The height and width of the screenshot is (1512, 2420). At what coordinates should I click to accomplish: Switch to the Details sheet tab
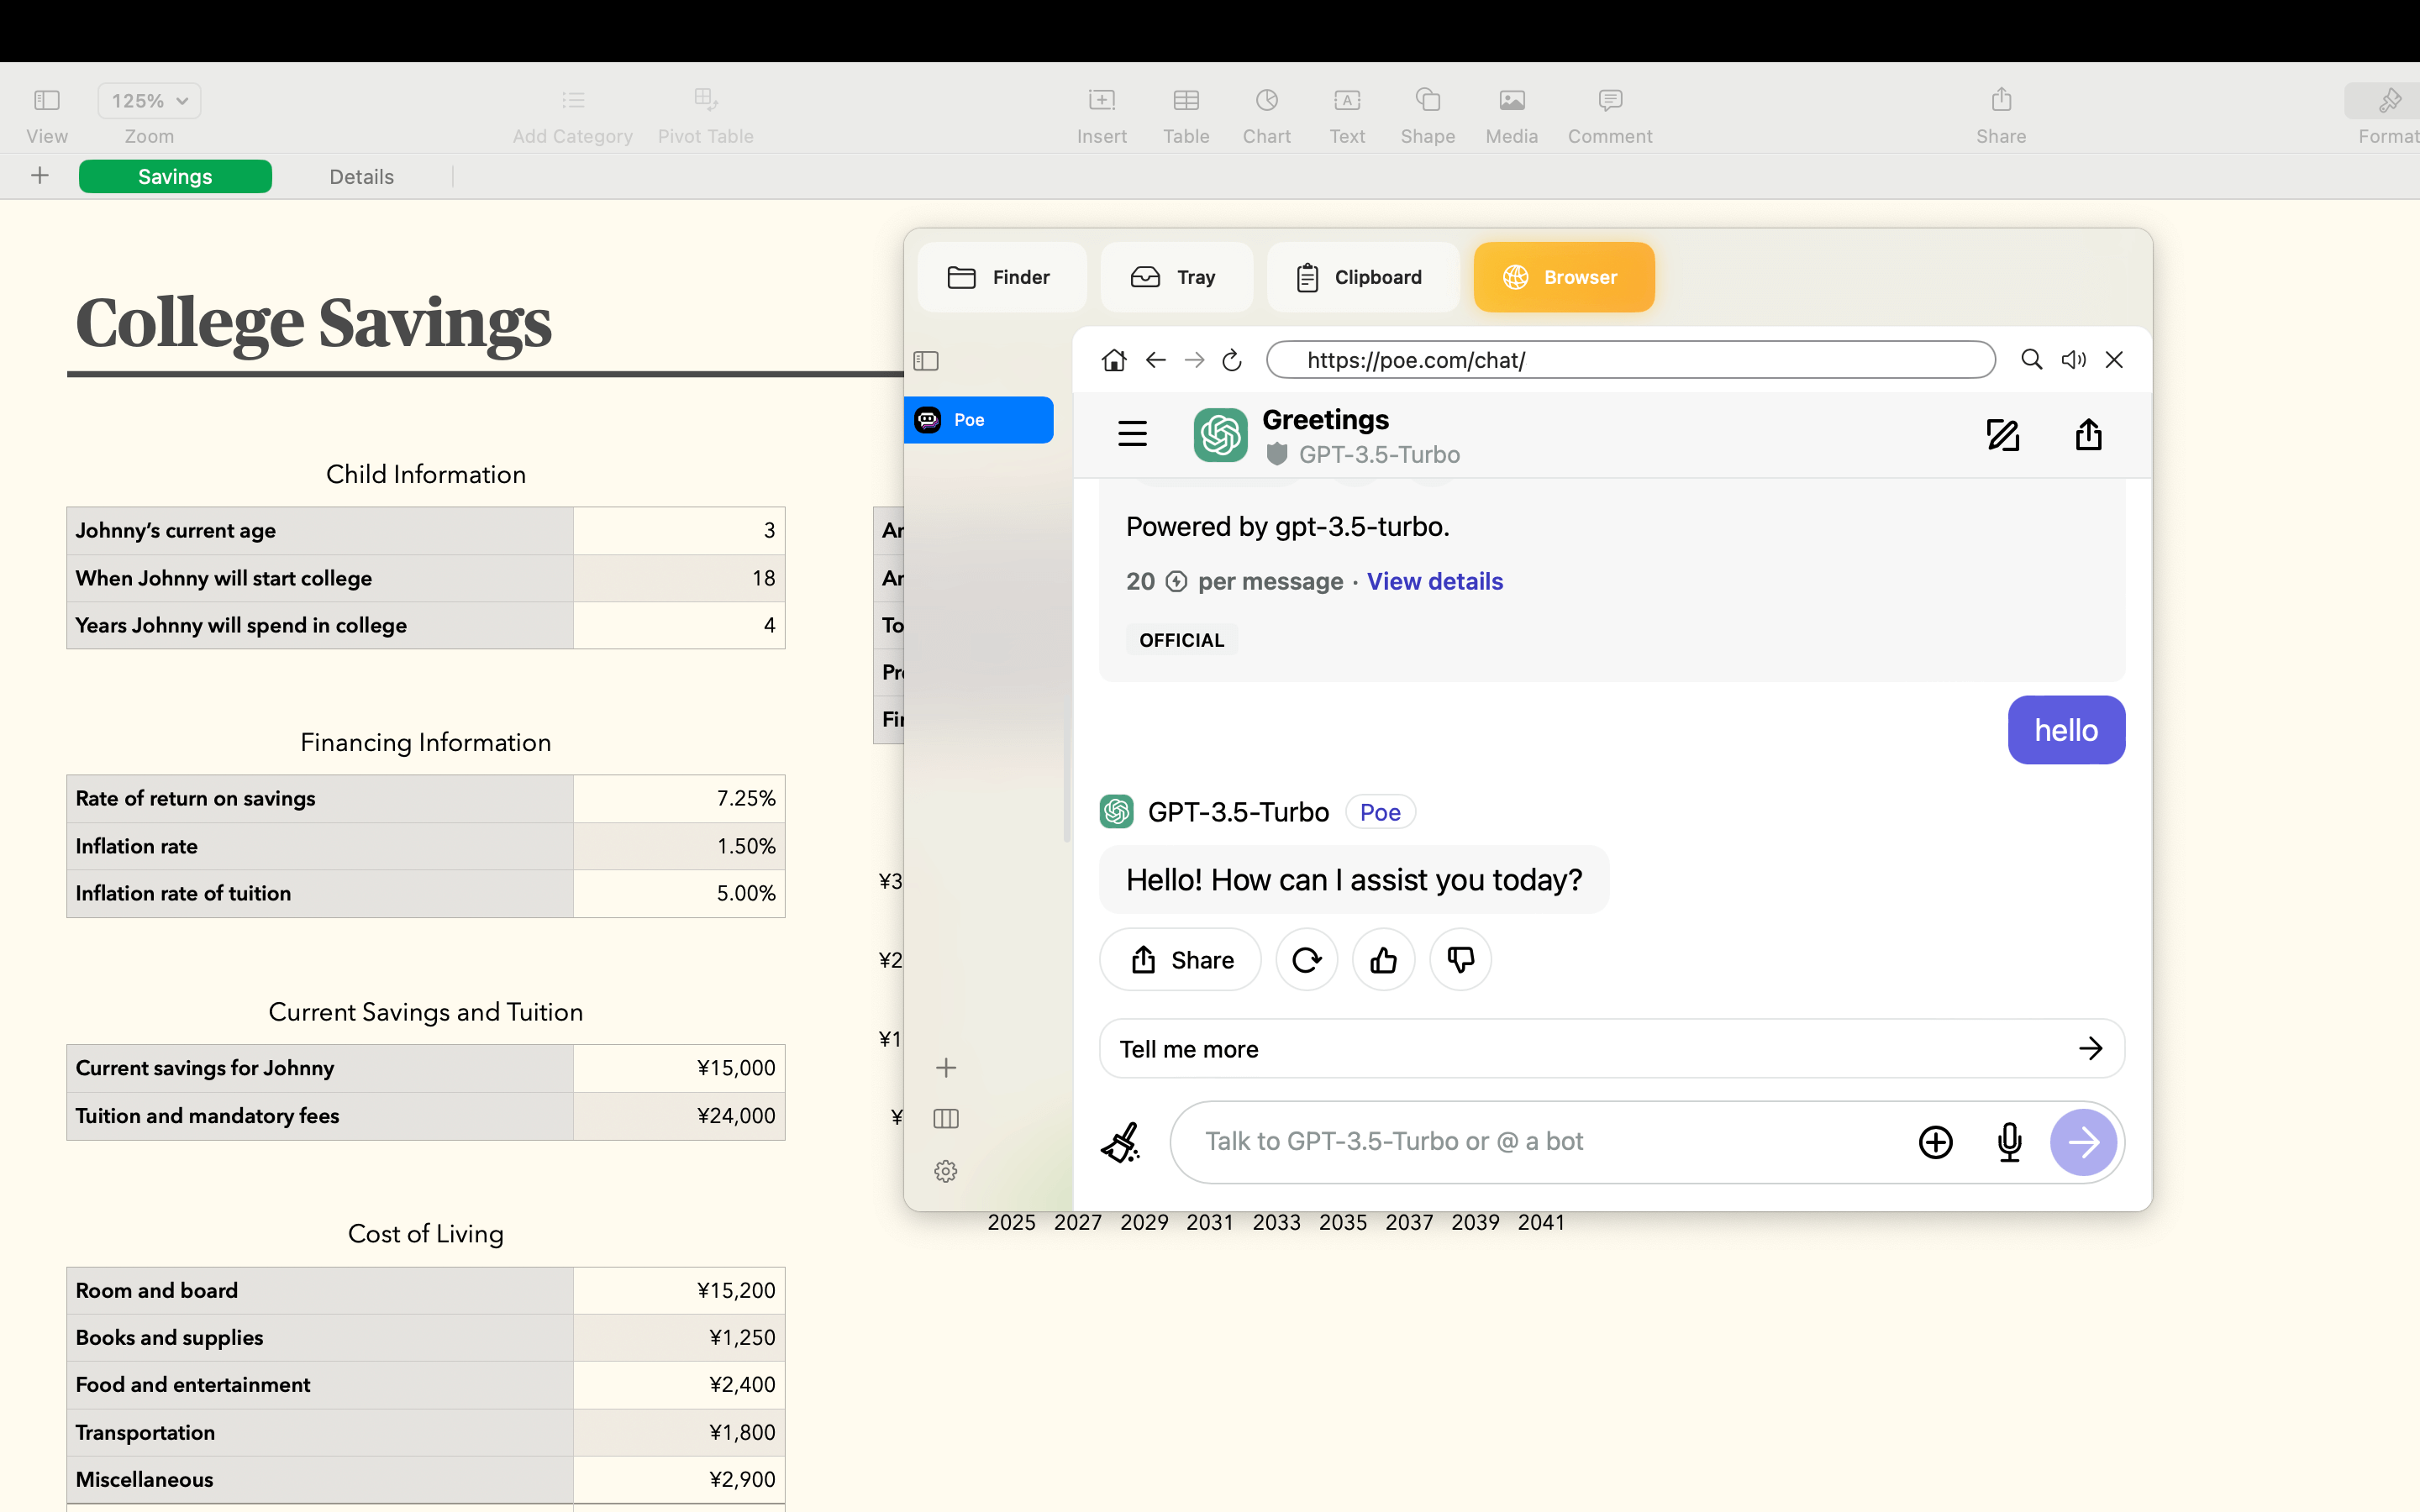[x=361, y=177]
